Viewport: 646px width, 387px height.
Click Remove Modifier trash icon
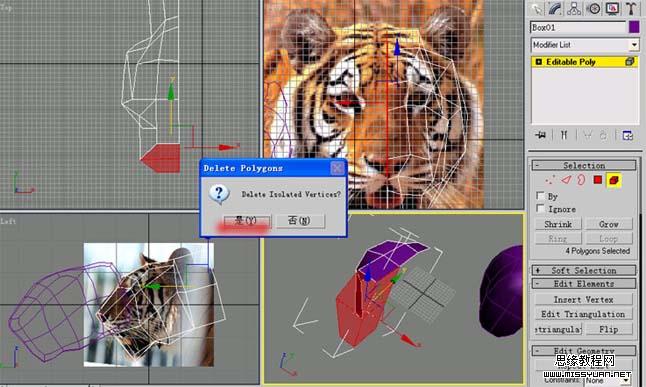[x=603, y=135]
